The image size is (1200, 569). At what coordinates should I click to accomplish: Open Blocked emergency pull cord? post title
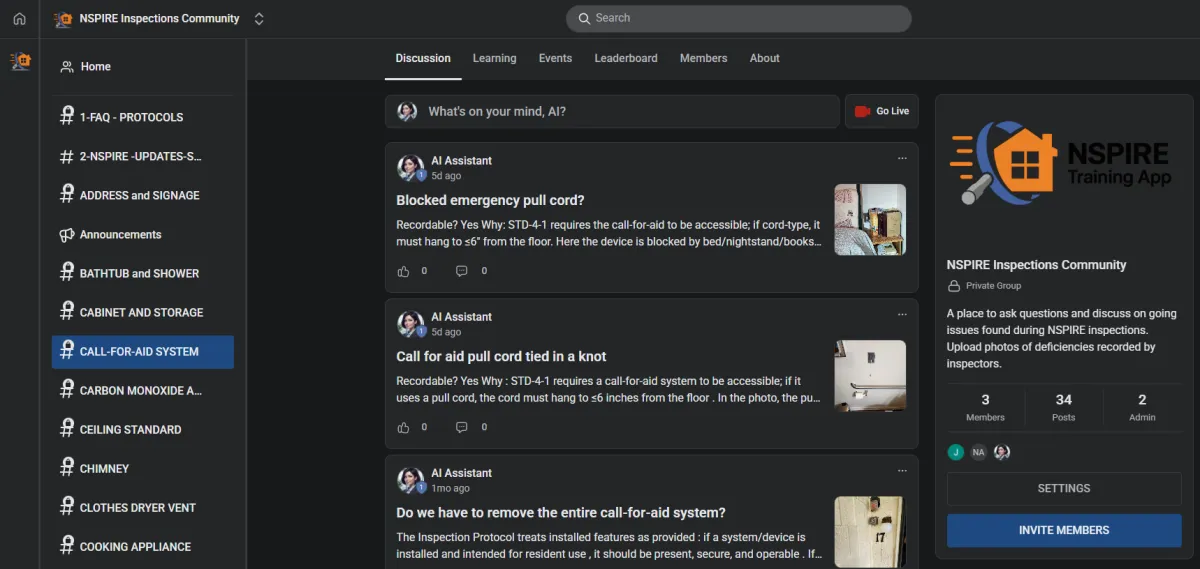pyautogui.click(x=490, y=200)
